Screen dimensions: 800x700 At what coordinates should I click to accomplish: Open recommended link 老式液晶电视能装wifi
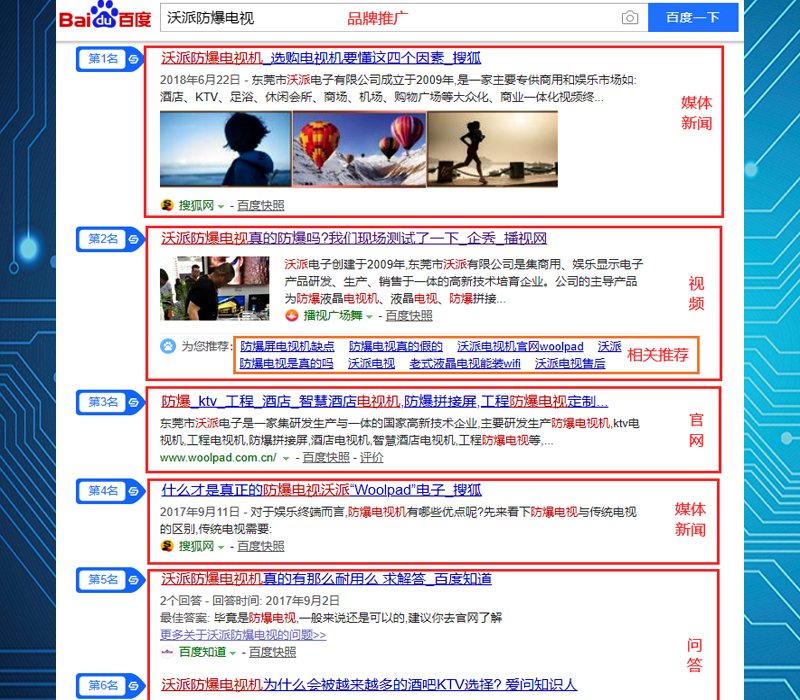tap(465, 363)
